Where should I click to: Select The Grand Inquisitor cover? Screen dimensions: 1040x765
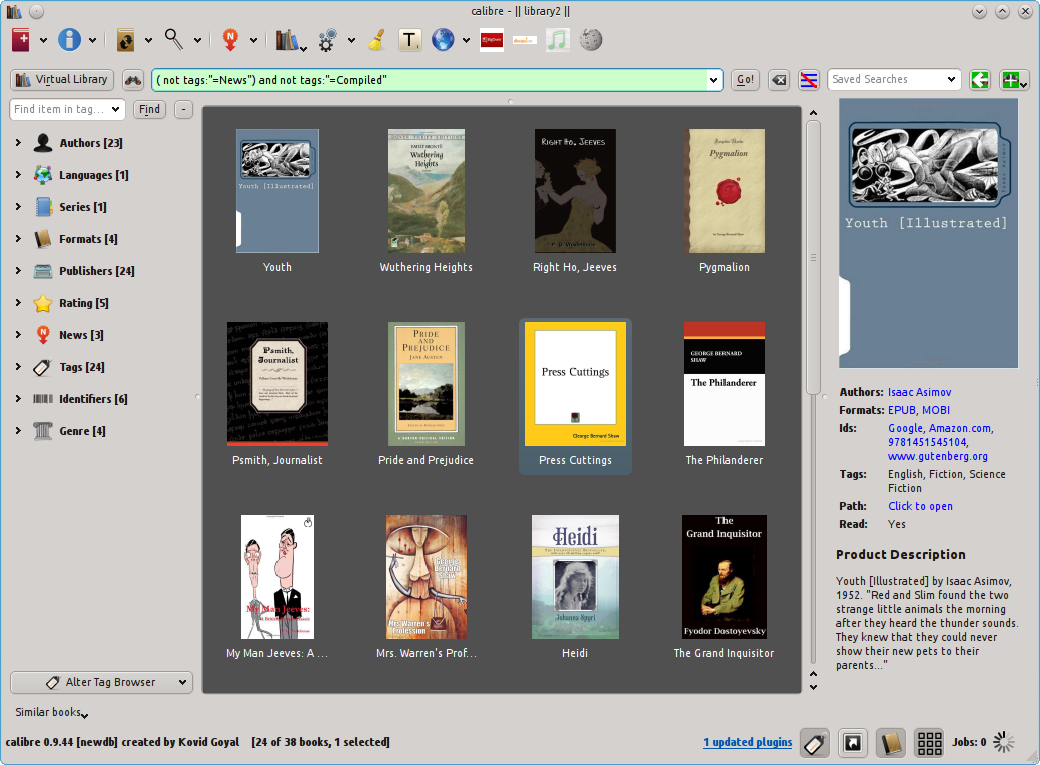tap(724, 577)
